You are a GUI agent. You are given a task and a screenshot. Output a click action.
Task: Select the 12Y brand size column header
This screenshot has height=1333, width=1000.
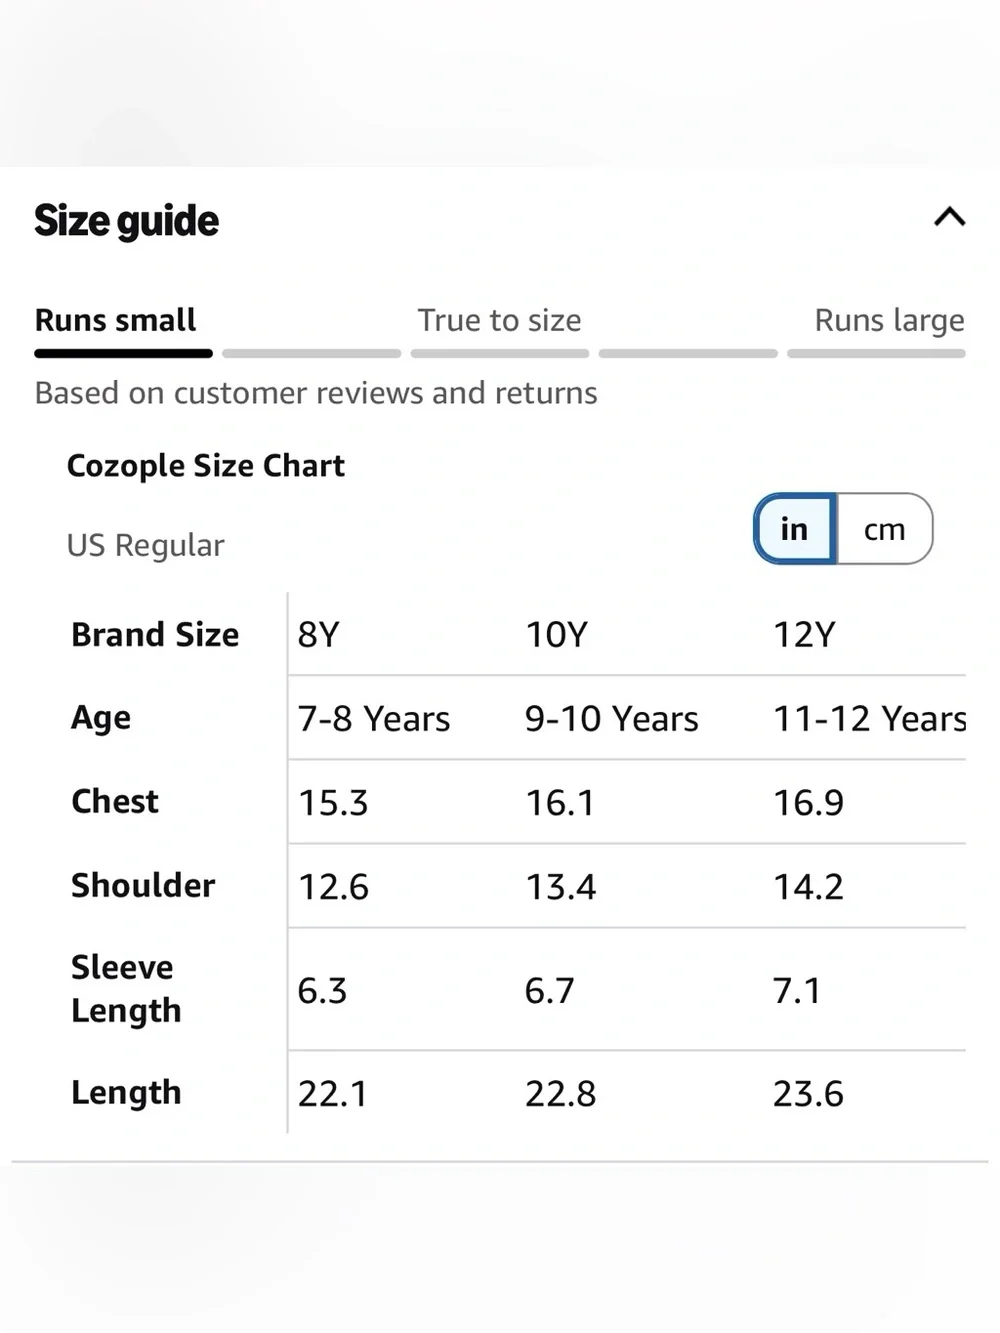(804, 634)
